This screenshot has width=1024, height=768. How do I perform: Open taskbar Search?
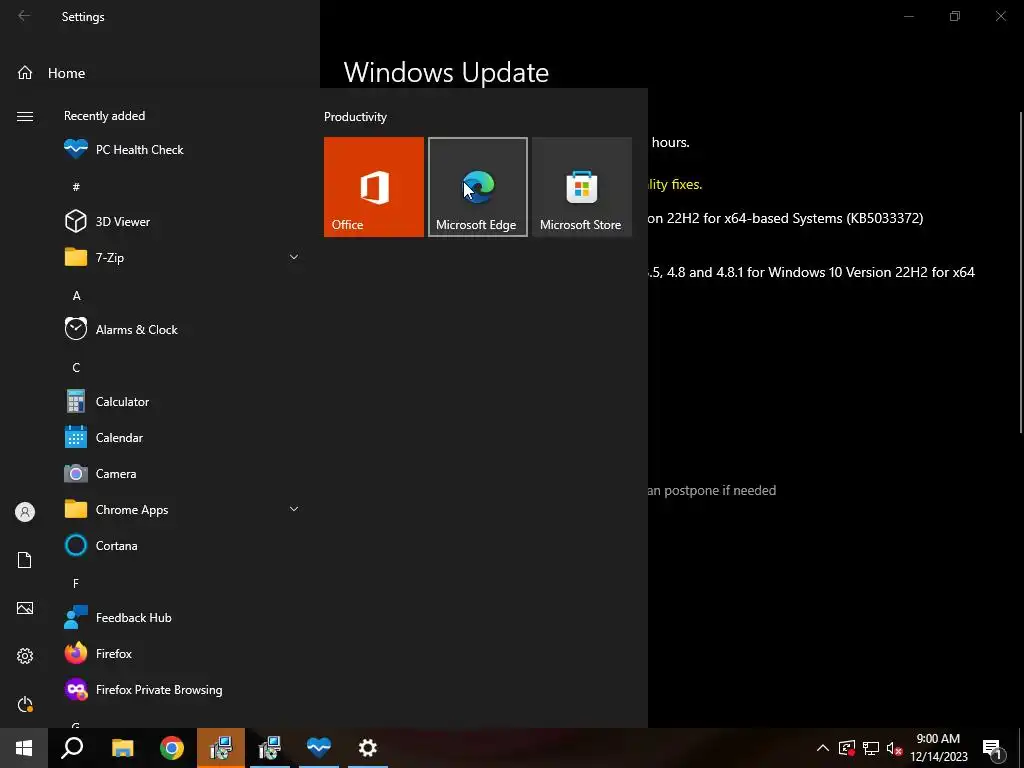pyautogui.click(x=72, y=748)
